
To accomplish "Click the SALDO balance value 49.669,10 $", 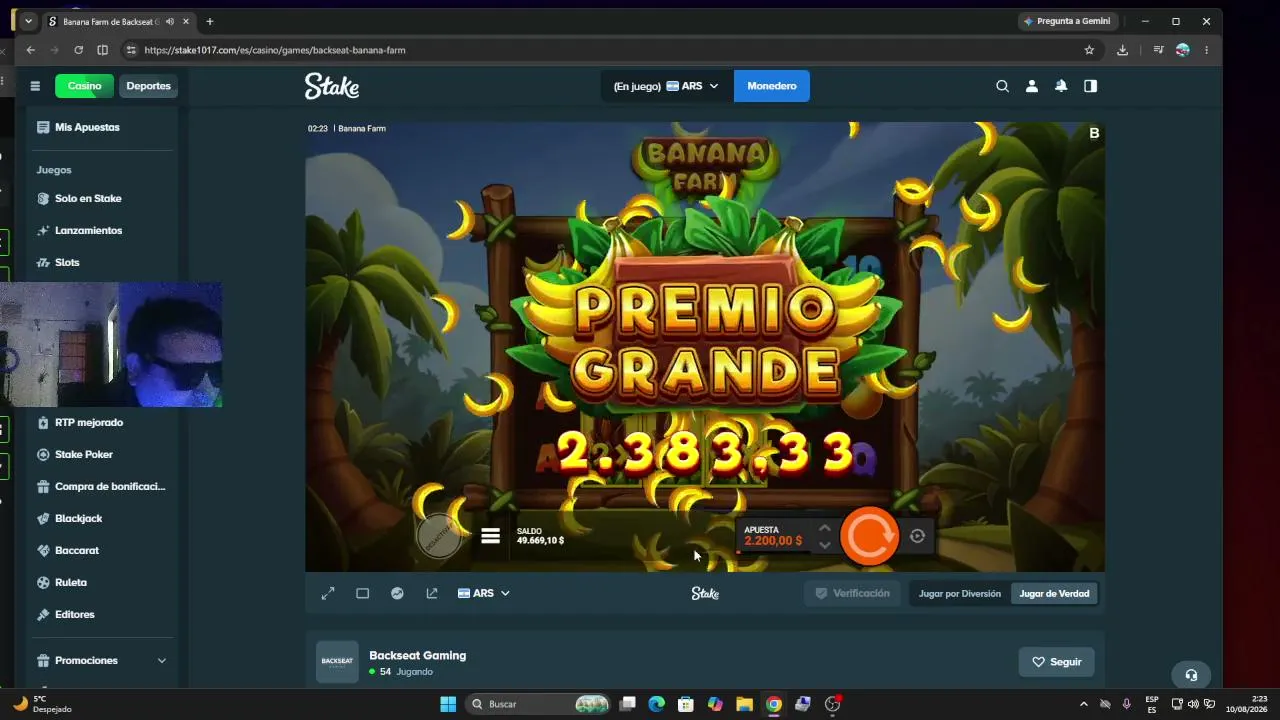I will [x=540, y=541].
